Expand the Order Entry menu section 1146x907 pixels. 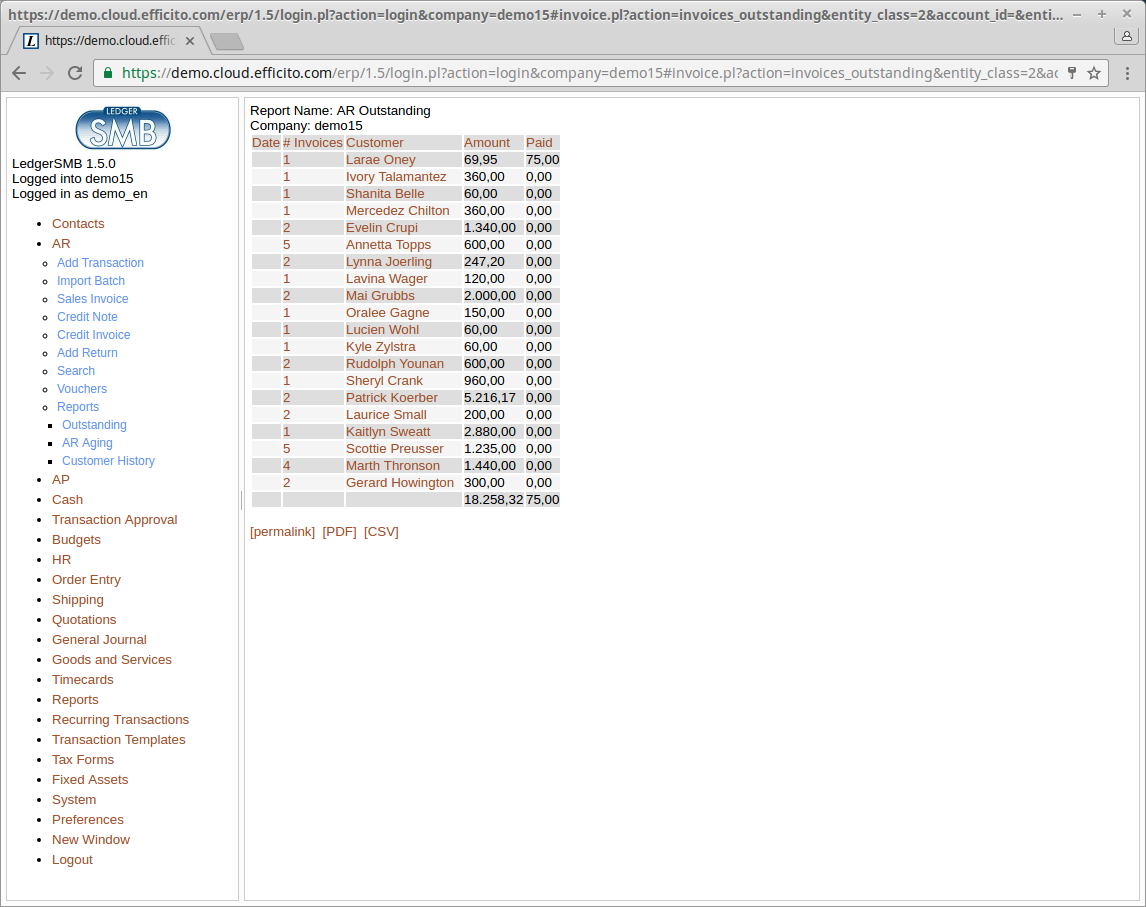(86, 579)
